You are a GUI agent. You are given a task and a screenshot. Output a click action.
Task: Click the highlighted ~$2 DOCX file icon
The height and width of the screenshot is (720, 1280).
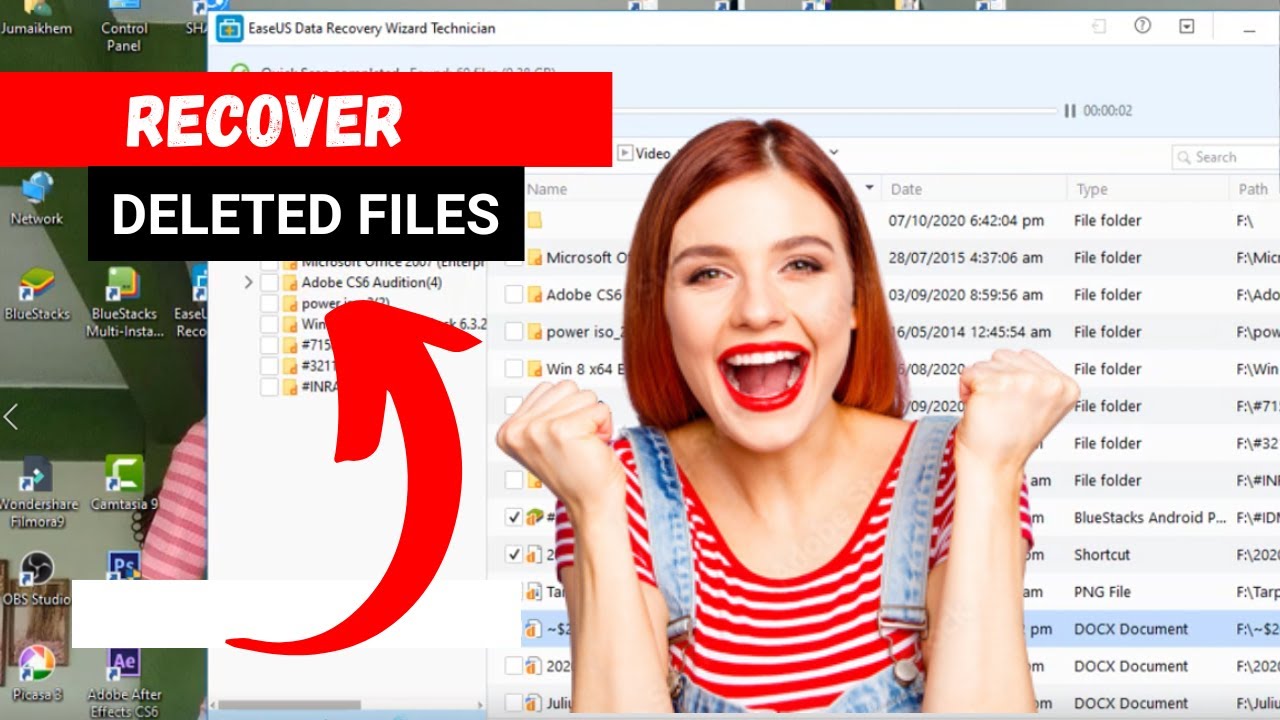click(534, 629)
